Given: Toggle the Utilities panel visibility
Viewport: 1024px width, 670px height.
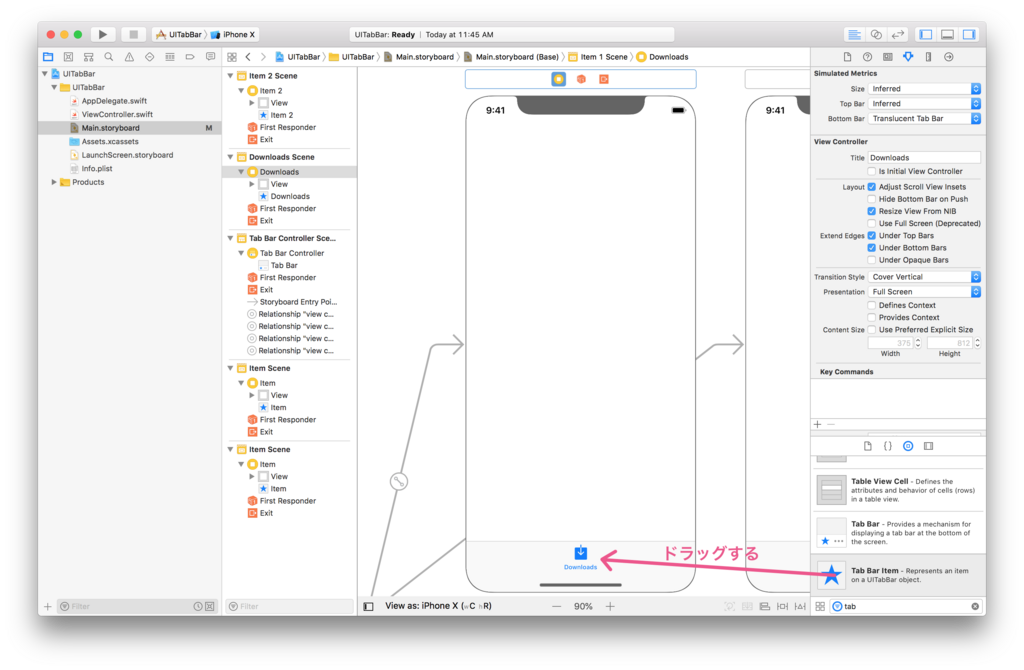Looking at the screenshot, I should click(969, 34).
